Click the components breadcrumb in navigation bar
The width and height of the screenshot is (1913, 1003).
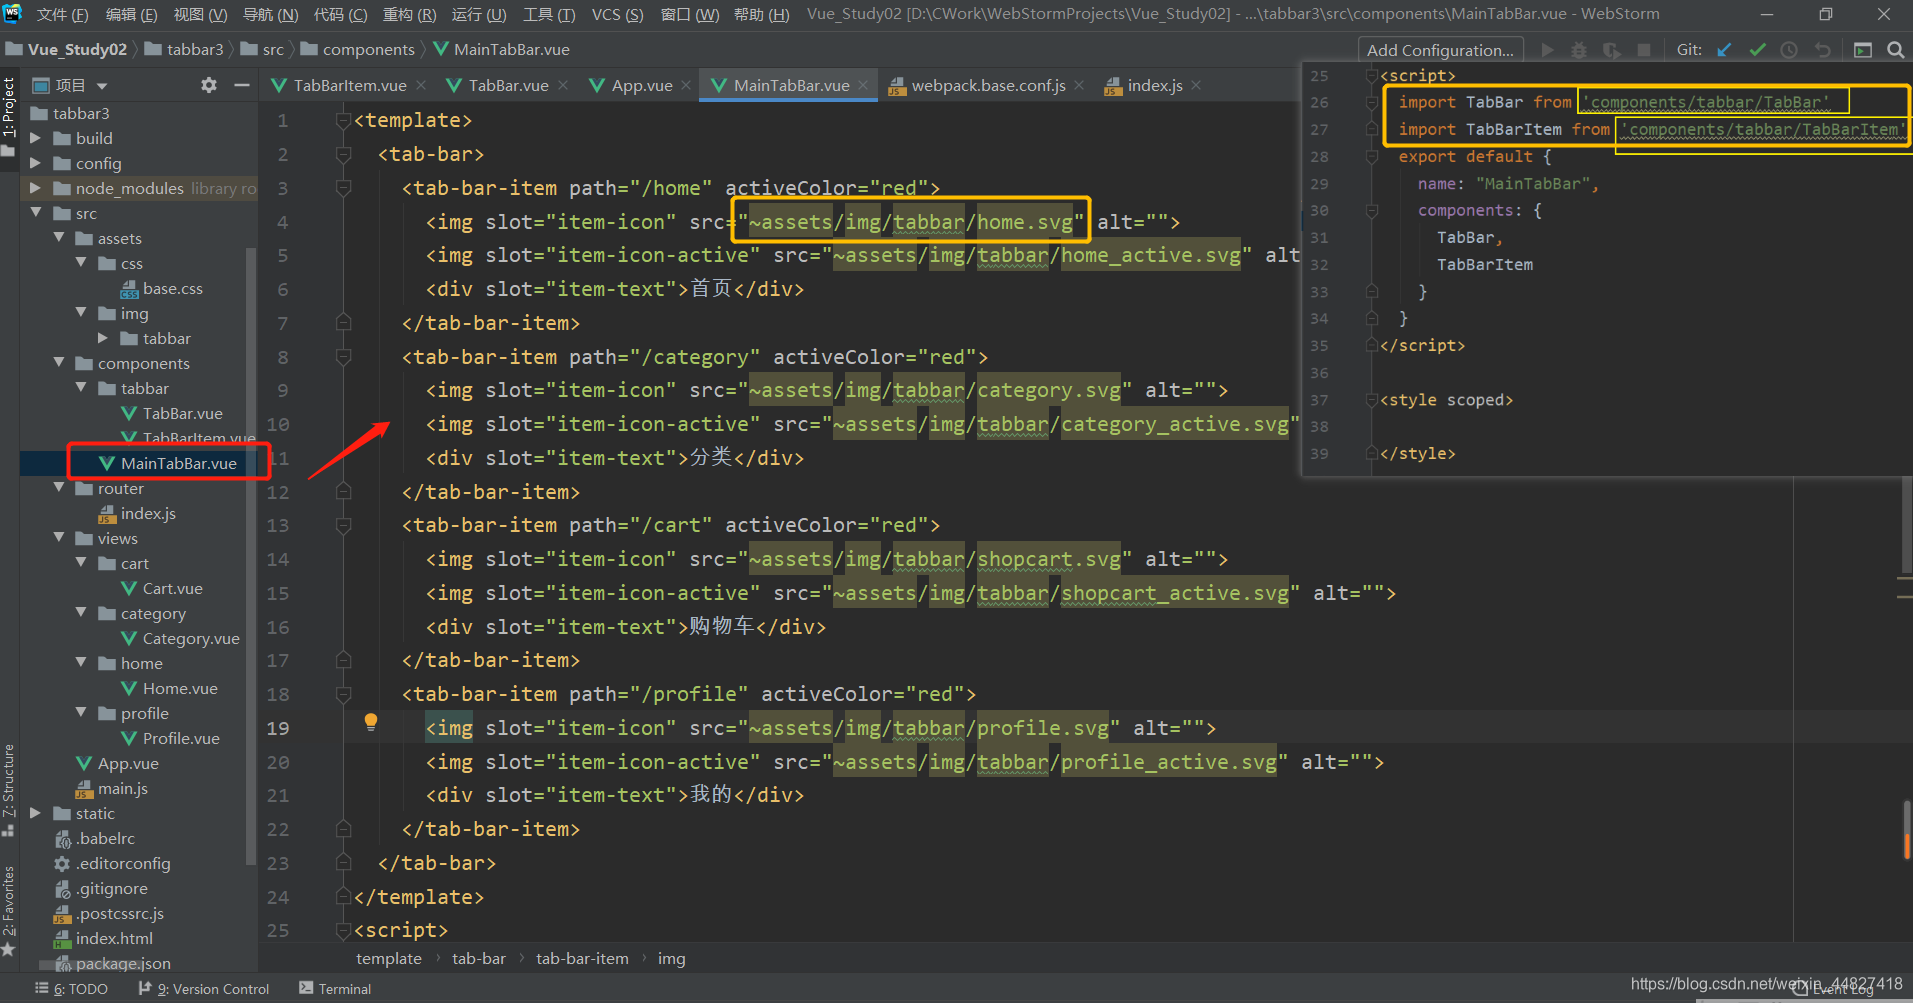click(358, 50)
